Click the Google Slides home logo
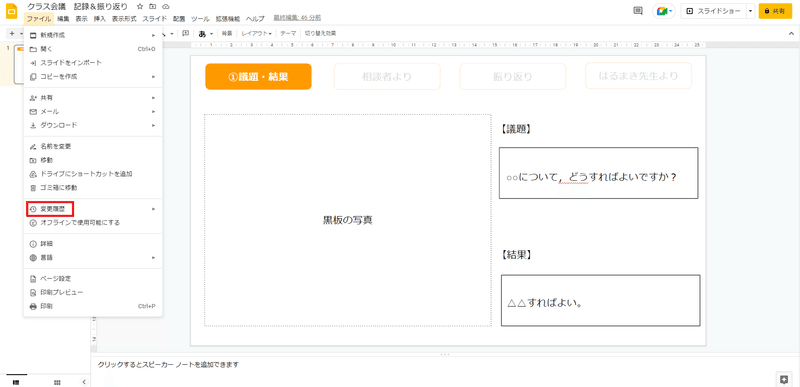Screen dimensions: 800x387 11,11
